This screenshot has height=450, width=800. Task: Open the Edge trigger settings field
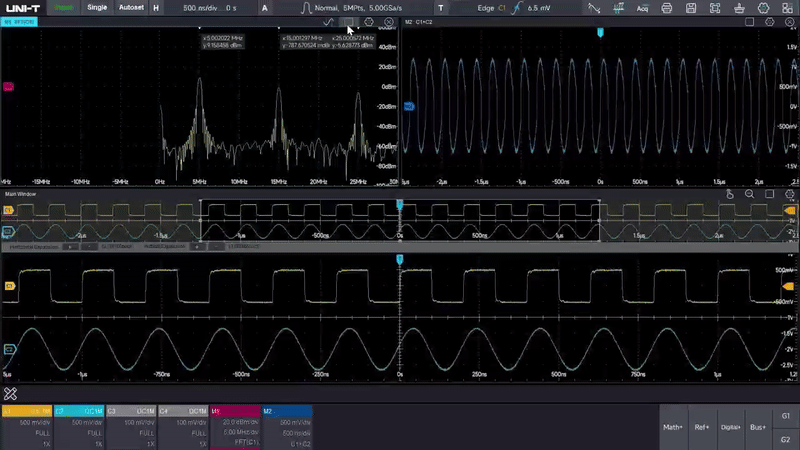point(510,7)
